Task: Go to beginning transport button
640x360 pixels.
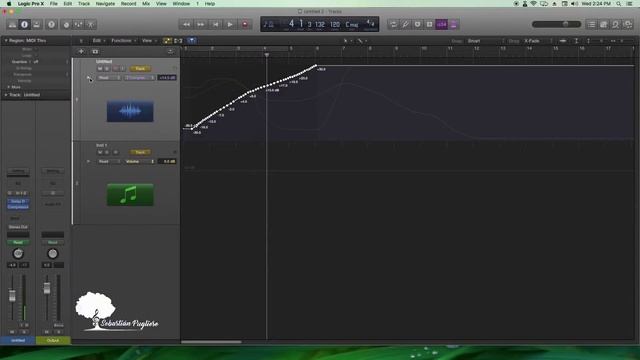Action: coord(216,24)
